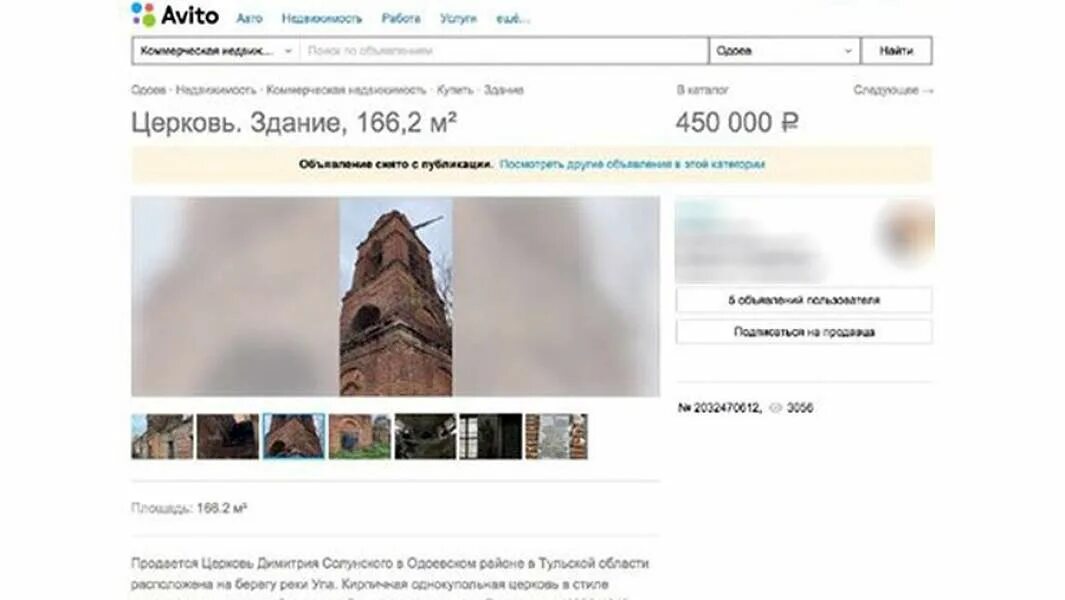
Task: Expand the category dropdown Коммерческая недвиж…
Action: pos(216,51)
